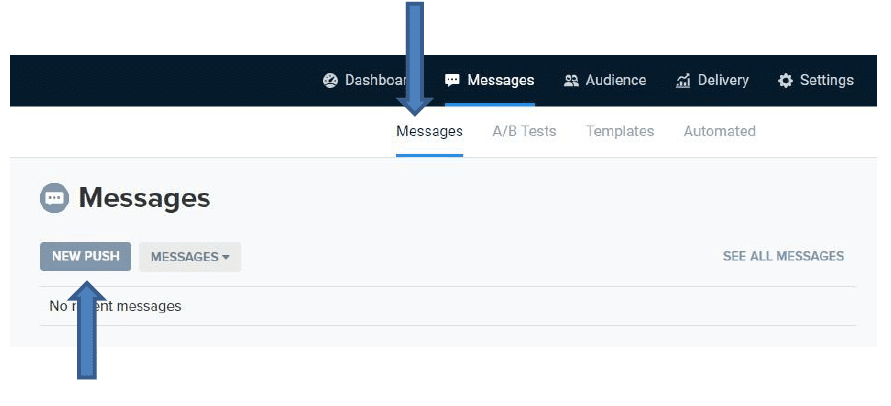This screenshot has width=891, height=406.
Task: Click the round chat icon beside Messages heading
Action: coord(54,198)
